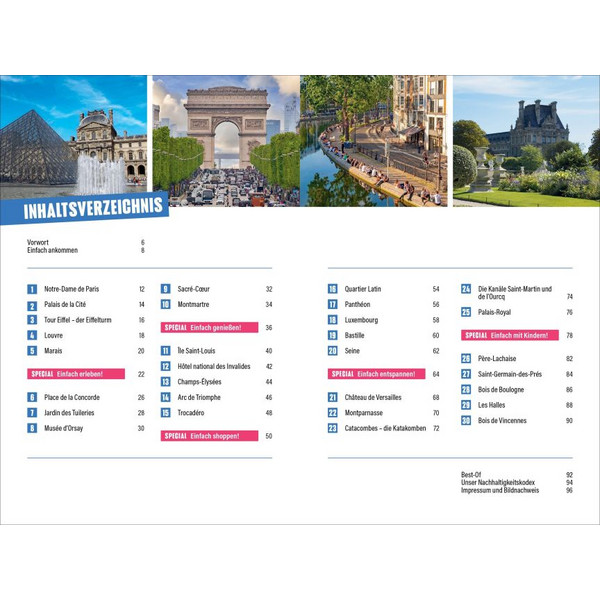Click the number 4 badge beside Louvre
This screenshot has width=600, height=600.
(x=32, y=336)
